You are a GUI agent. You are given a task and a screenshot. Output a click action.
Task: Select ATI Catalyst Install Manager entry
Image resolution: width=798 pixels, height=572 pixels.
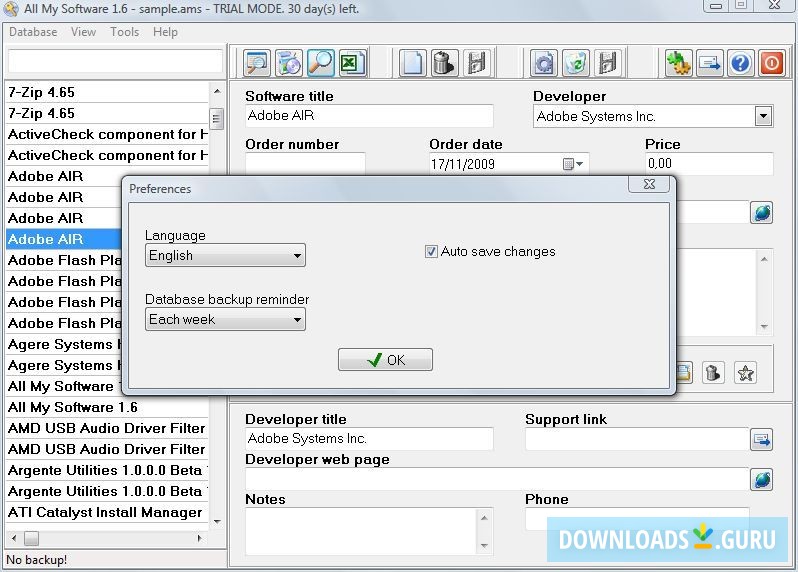(107, 512)
